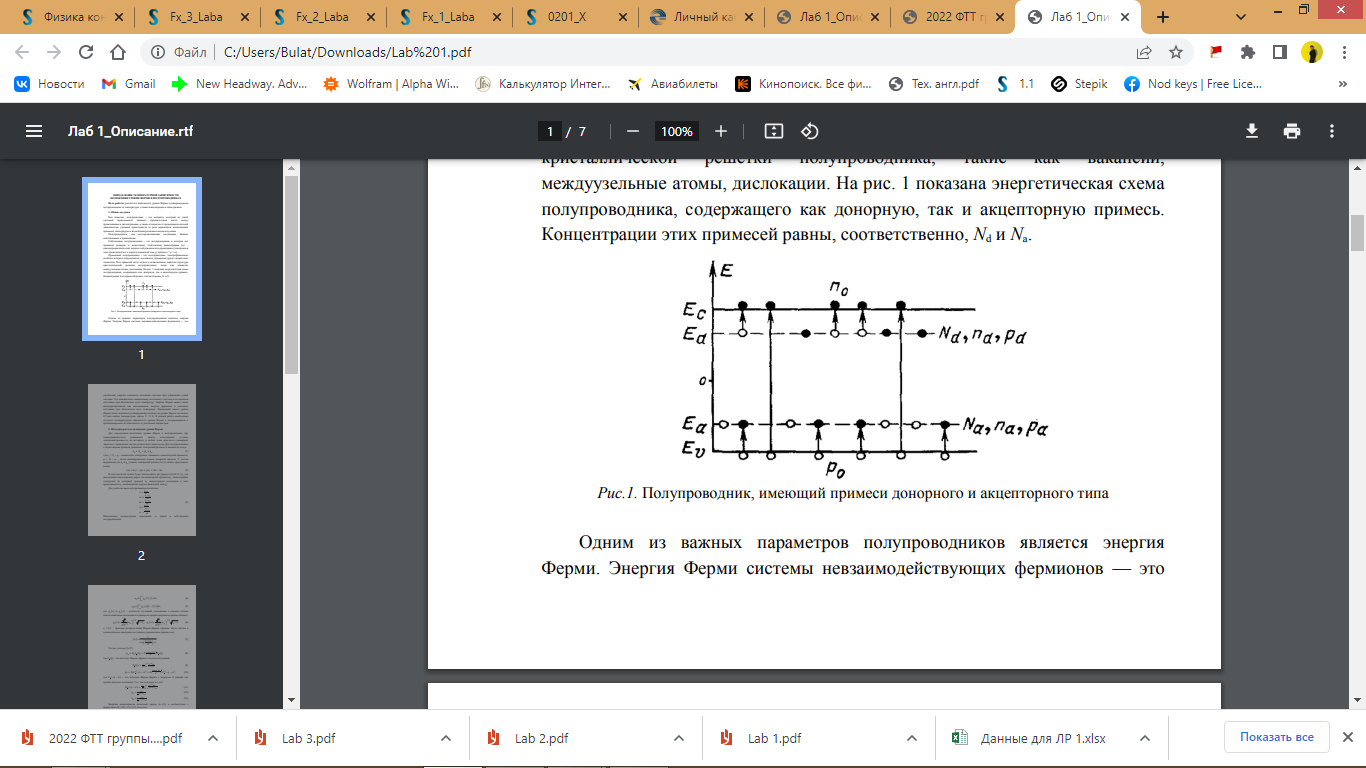Click the fit to page icon
Image resolution: width=1366 pixels, height=768 pixels.
(x=773, y=131)
